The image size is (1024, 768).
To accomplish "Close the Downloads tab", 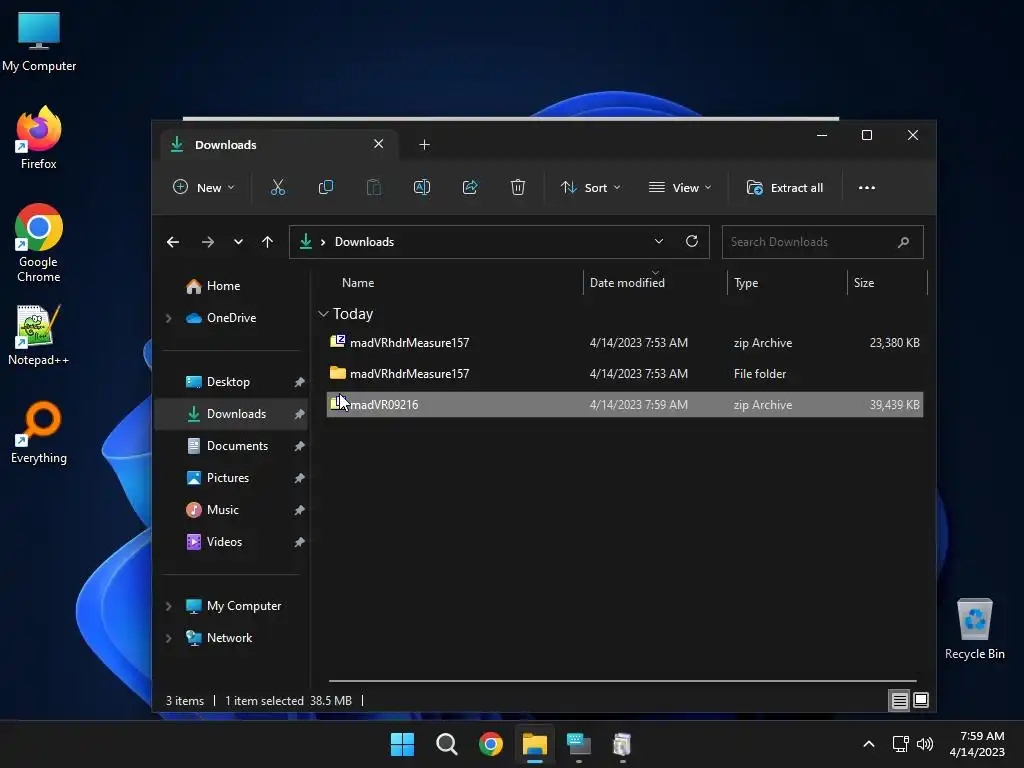I will tap(379, 144).
